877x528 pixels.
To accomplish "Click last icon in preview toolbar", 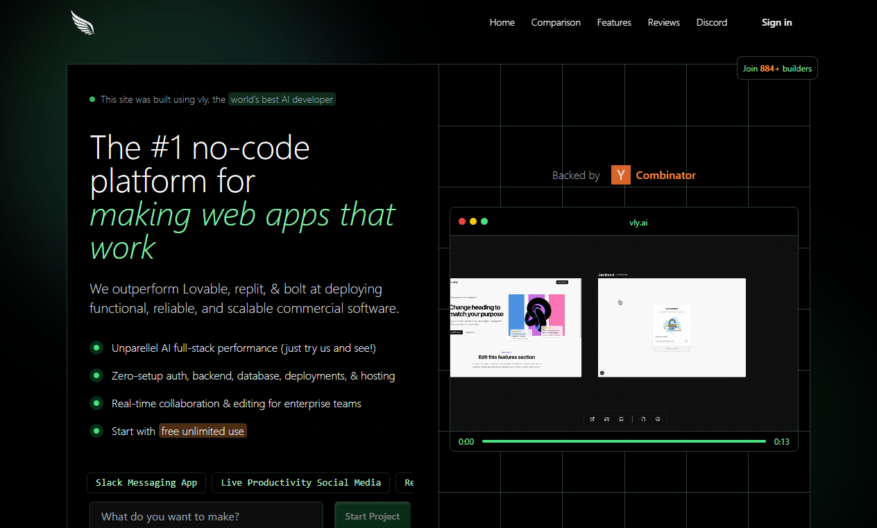I will pyautogui.click(x=658, y=419).
